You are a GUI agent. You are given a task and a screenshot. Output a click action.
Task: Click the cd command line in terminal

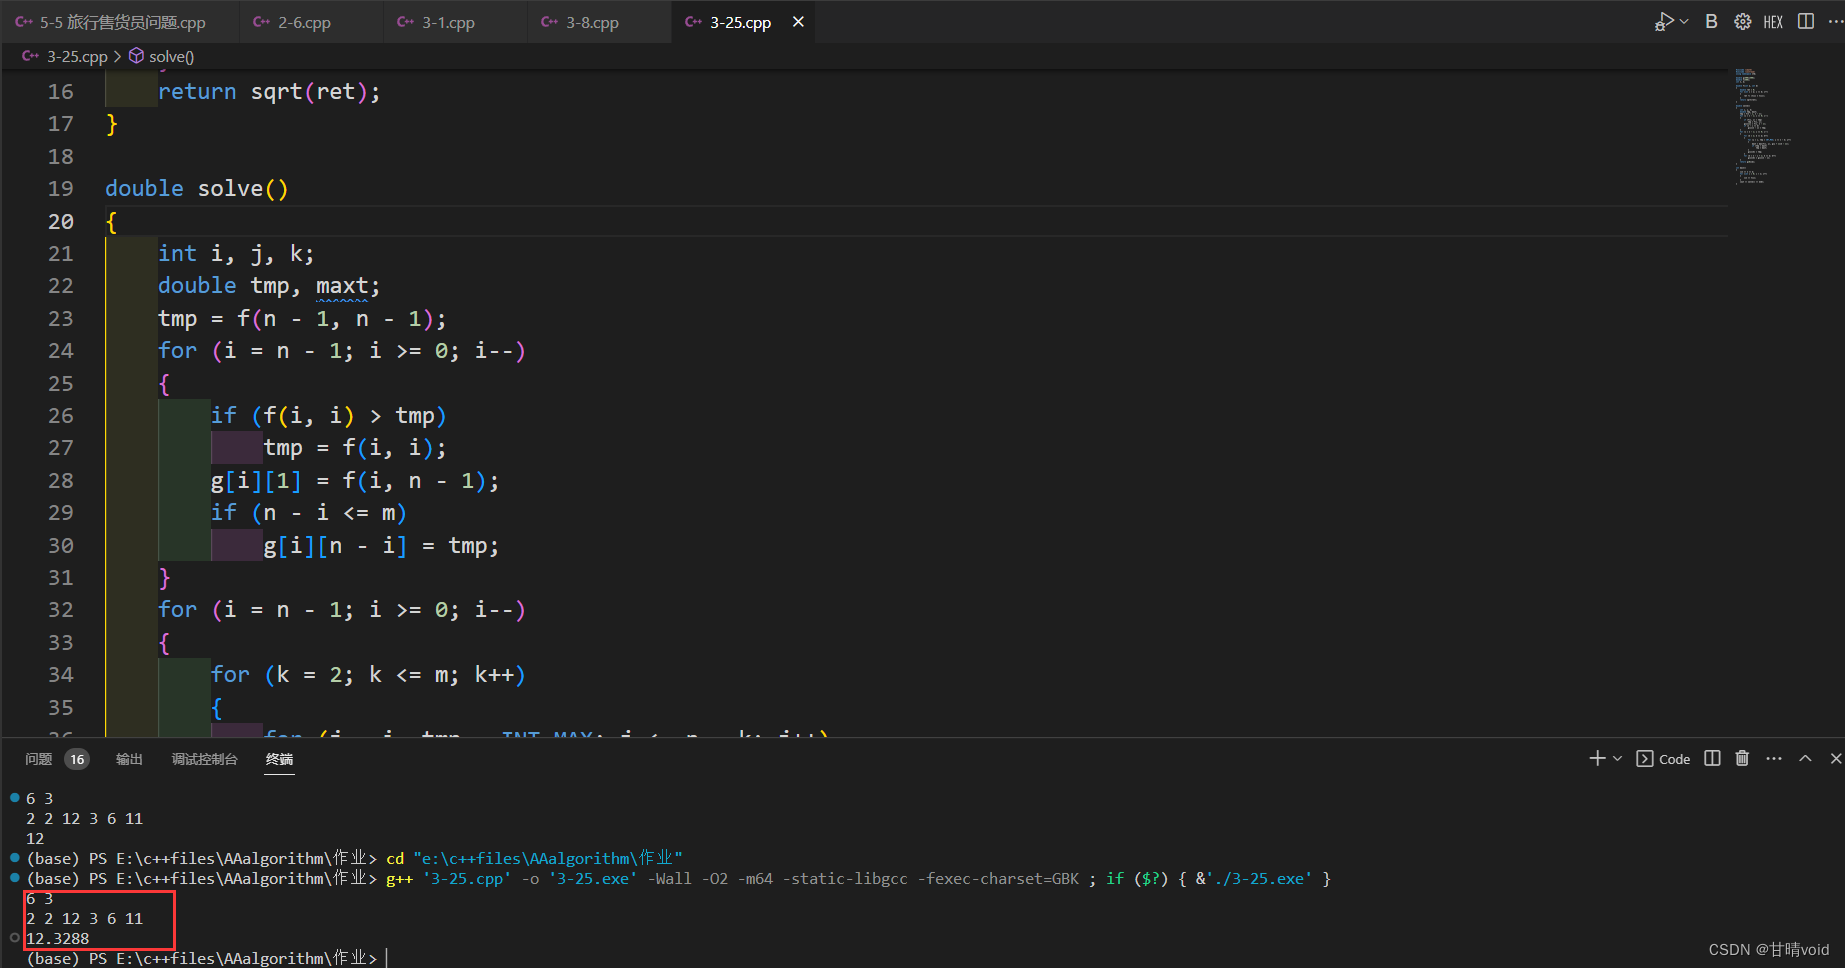[534, 858]
